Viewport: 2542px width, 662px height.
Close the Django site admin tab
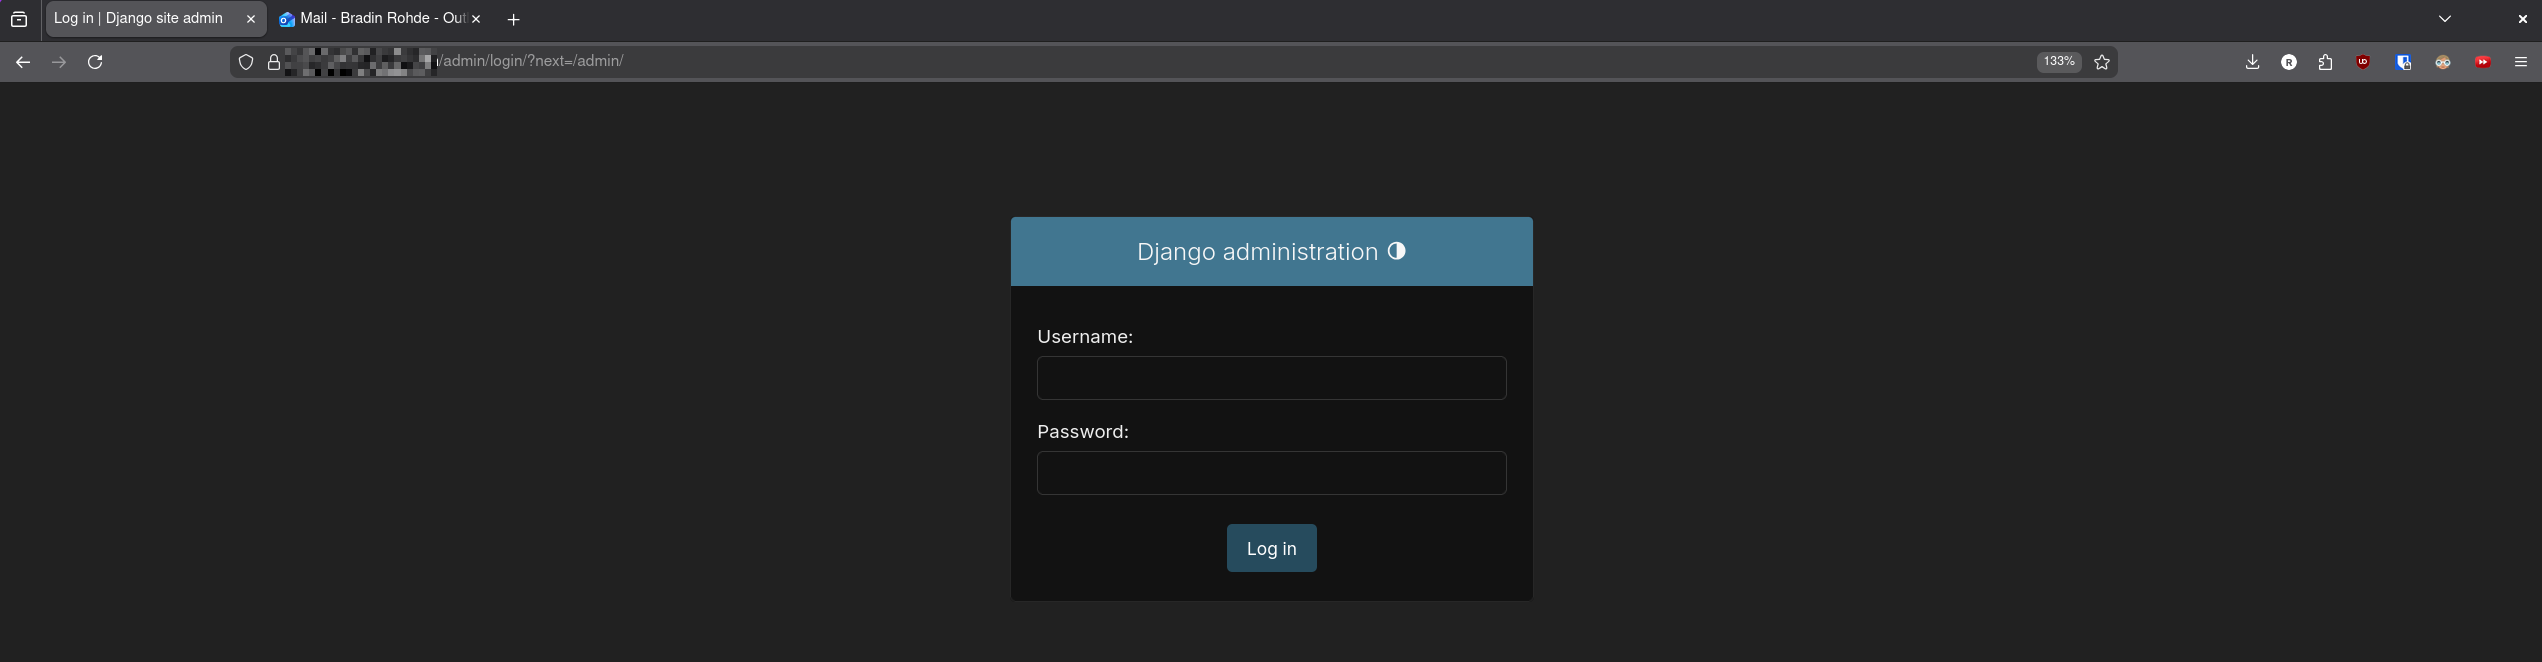point(251,19)
